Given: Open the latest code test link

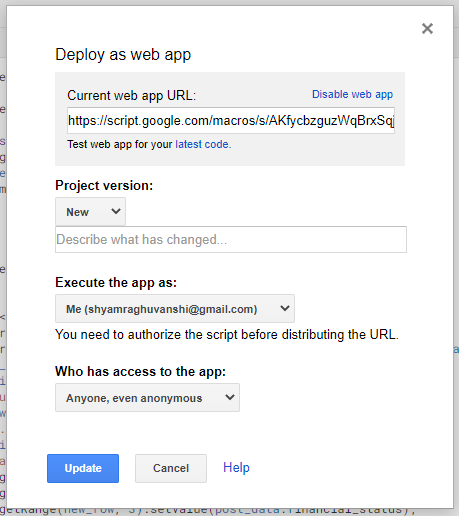Looking at the screenshot, I should [202, 144].
